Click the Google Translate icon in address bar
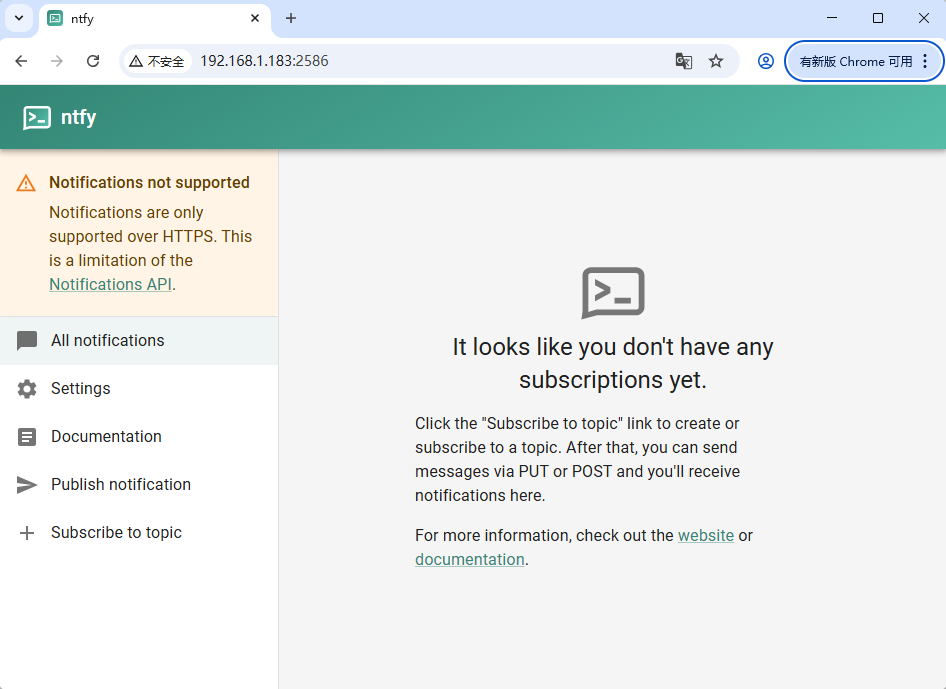Image resolution: width=946 pixels, height=689 pixels. 684,61
